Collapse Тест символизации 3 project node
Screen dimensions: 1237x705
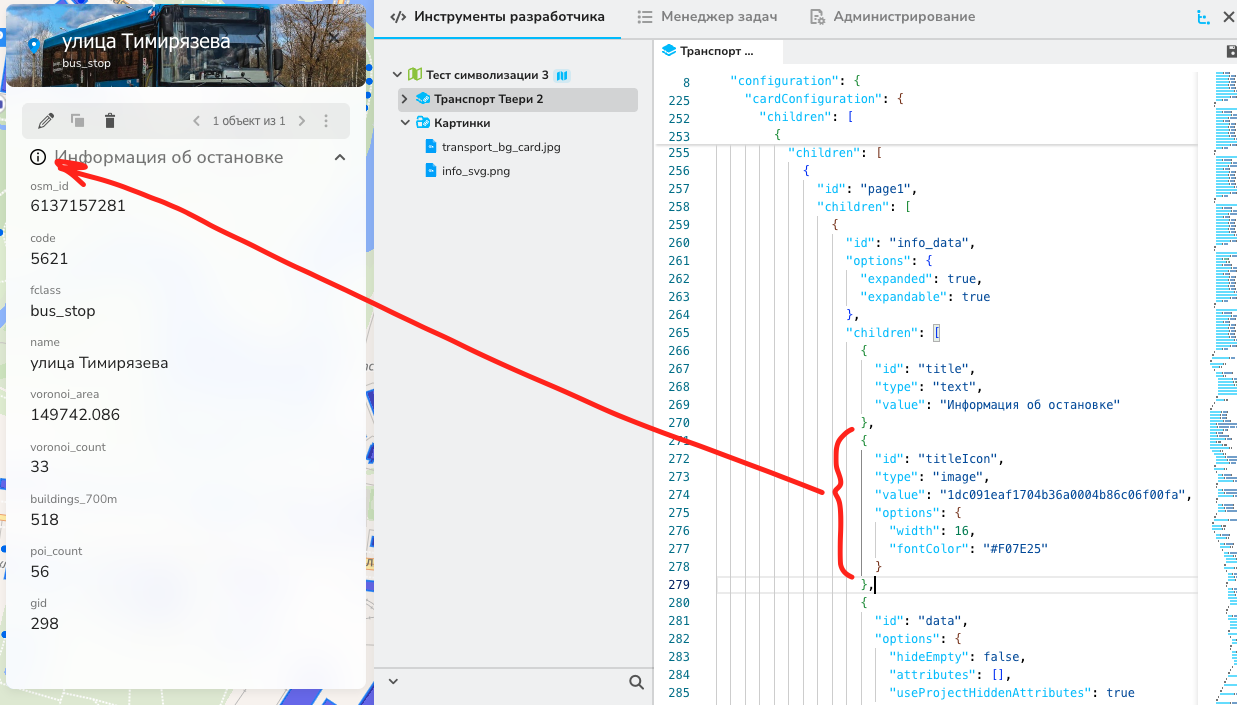(x=397, y=75)
